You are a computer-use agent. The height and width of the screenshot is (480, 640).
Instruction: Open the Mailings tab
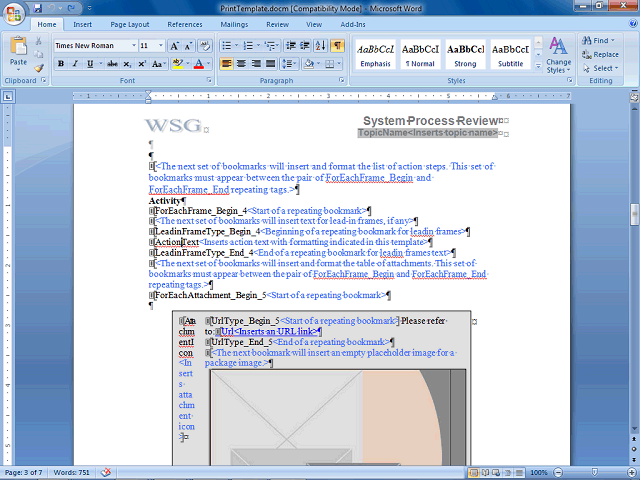234,24
